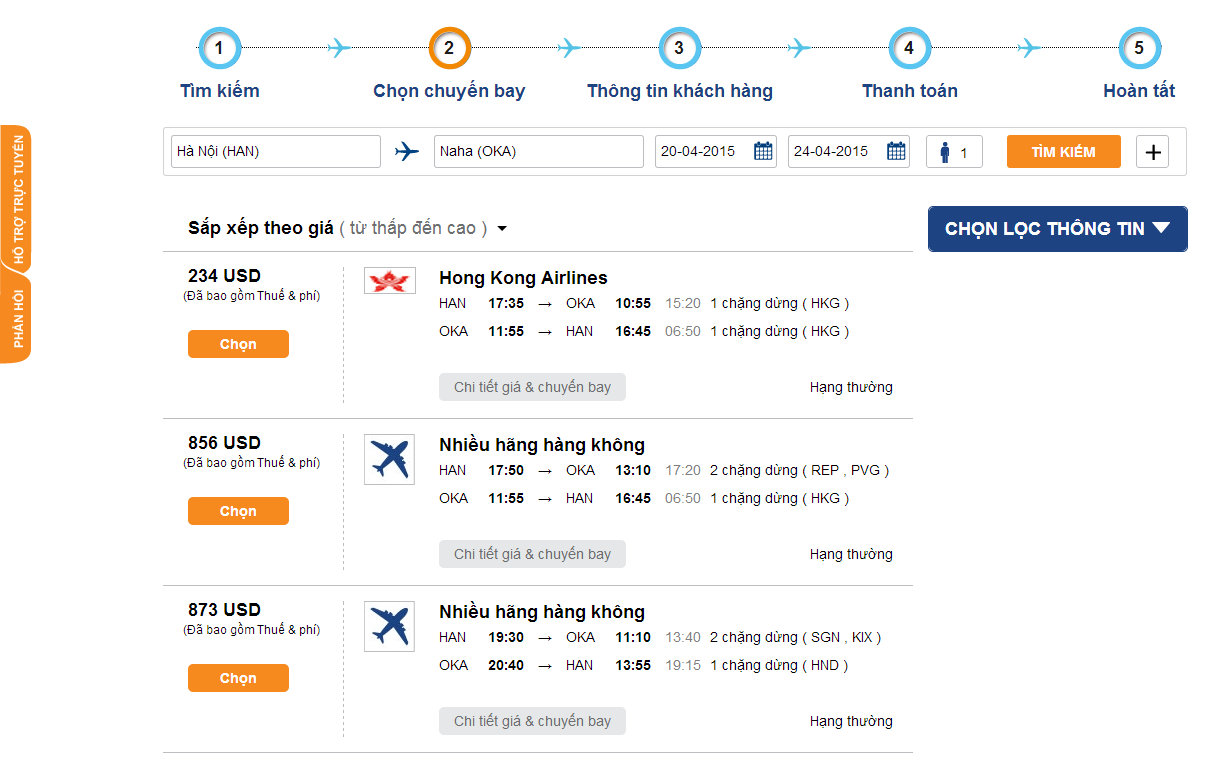Click the Hong Kong Airlines logo
The image size is (1208, 768).
[390, 281]
